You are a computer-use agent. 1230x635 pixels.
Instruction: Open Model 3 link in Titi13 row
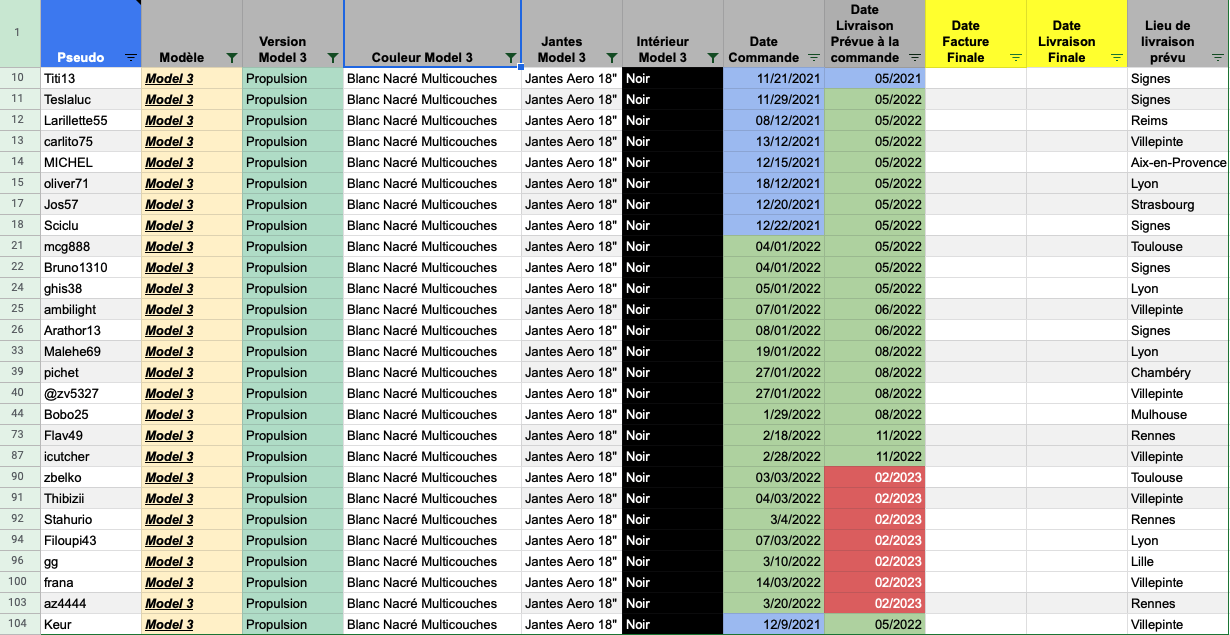[169, 78]
